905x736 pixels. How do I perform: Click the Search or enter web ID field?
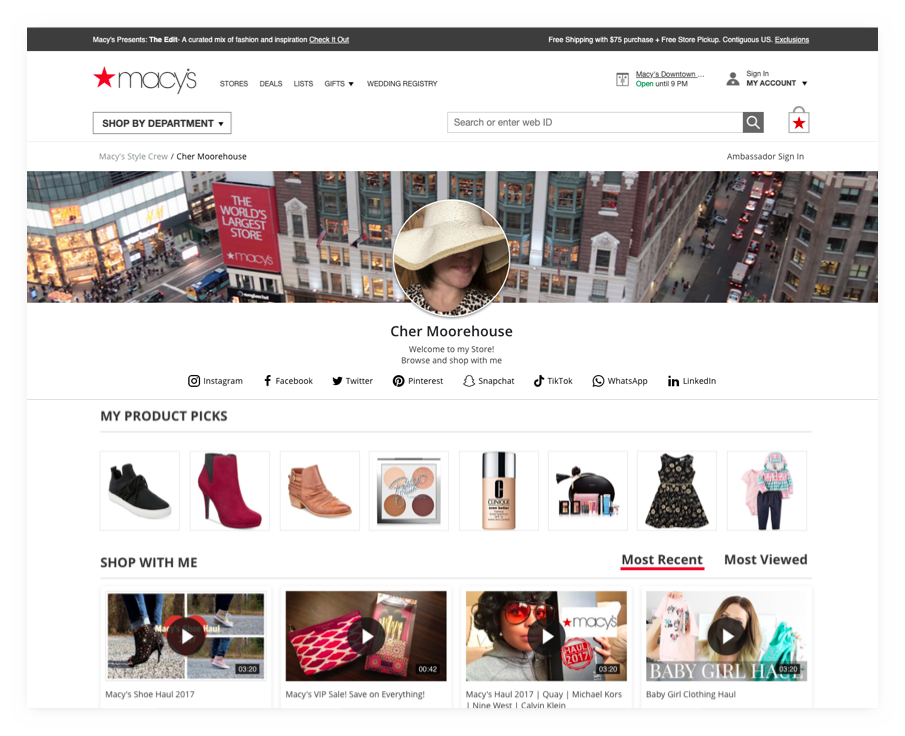[595, 122]
